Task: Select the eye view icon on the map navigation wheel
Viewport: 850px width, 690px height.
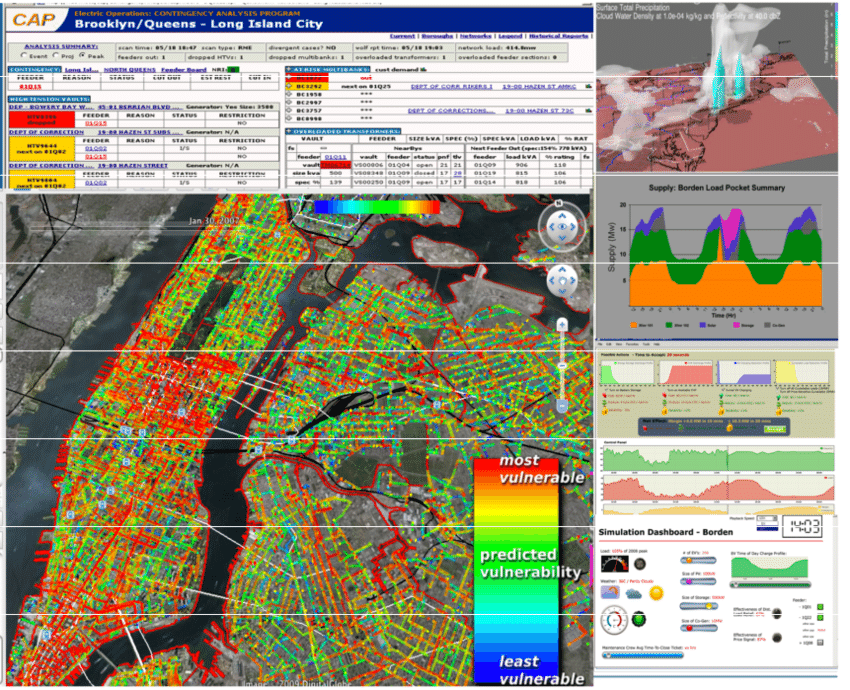Action: coord(563,225)
